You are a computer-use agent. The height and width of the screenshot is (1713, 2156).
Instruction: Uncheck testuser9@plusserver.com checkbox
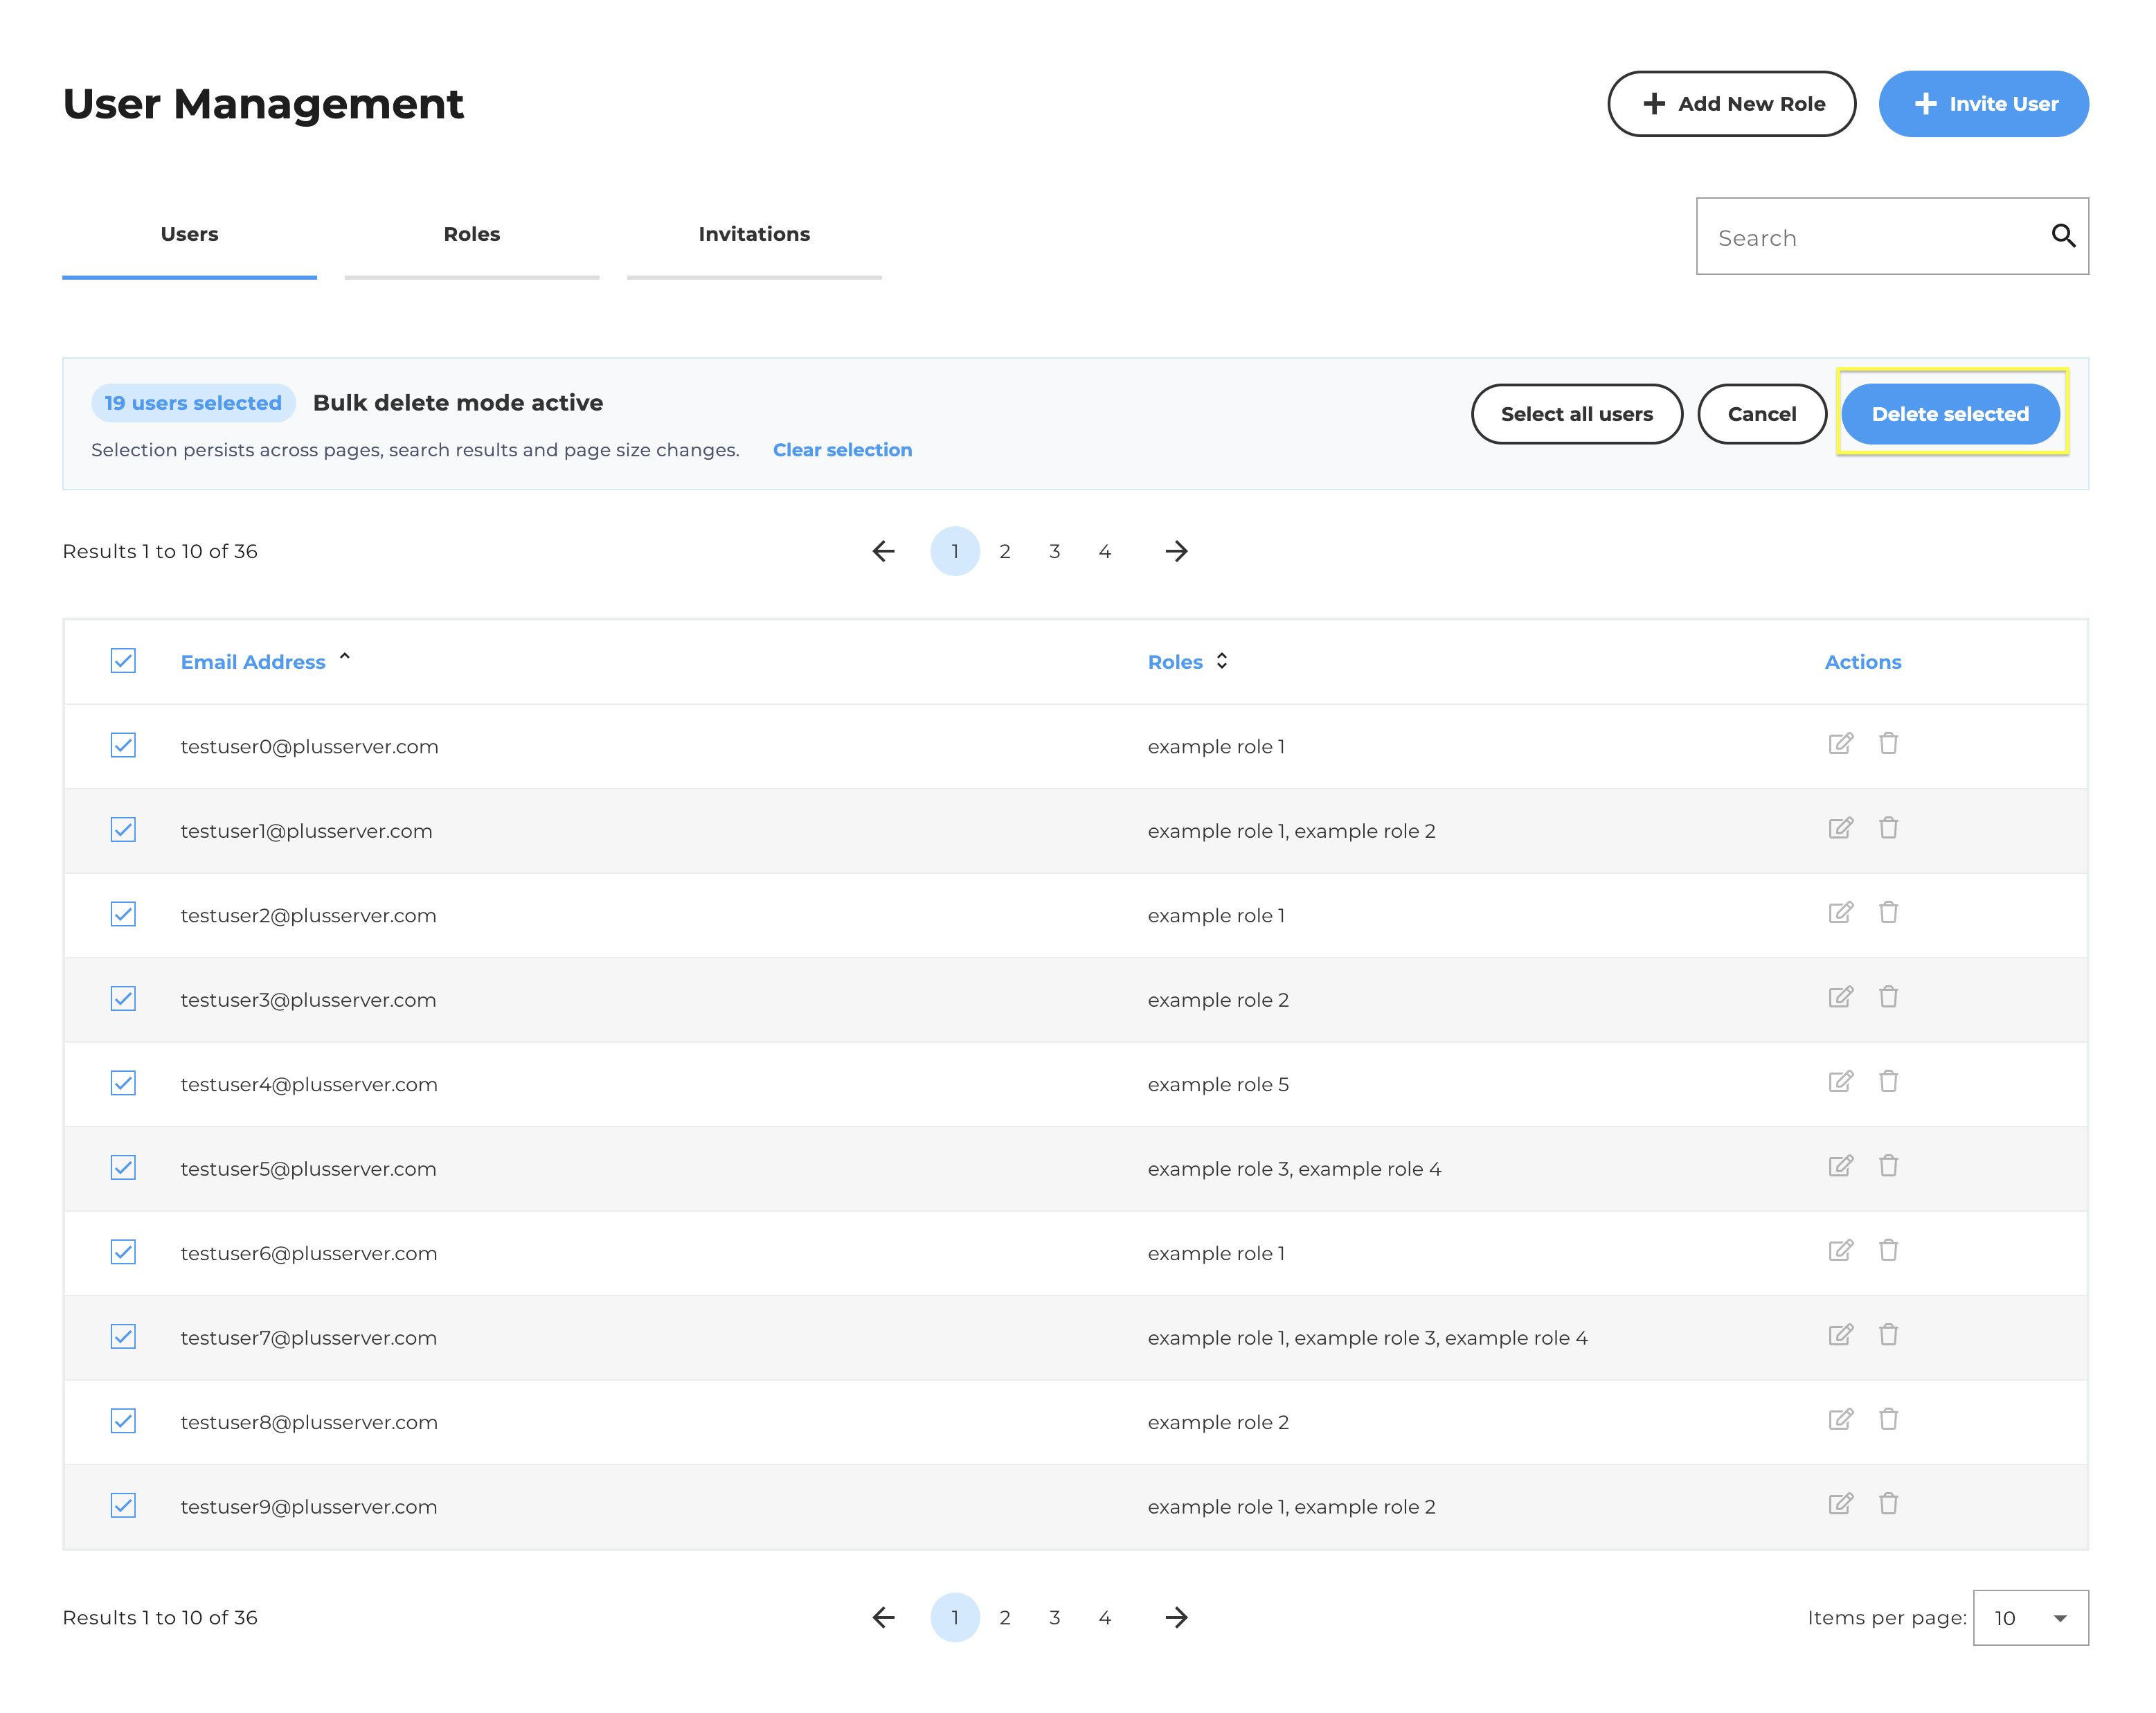[123, 1506]
